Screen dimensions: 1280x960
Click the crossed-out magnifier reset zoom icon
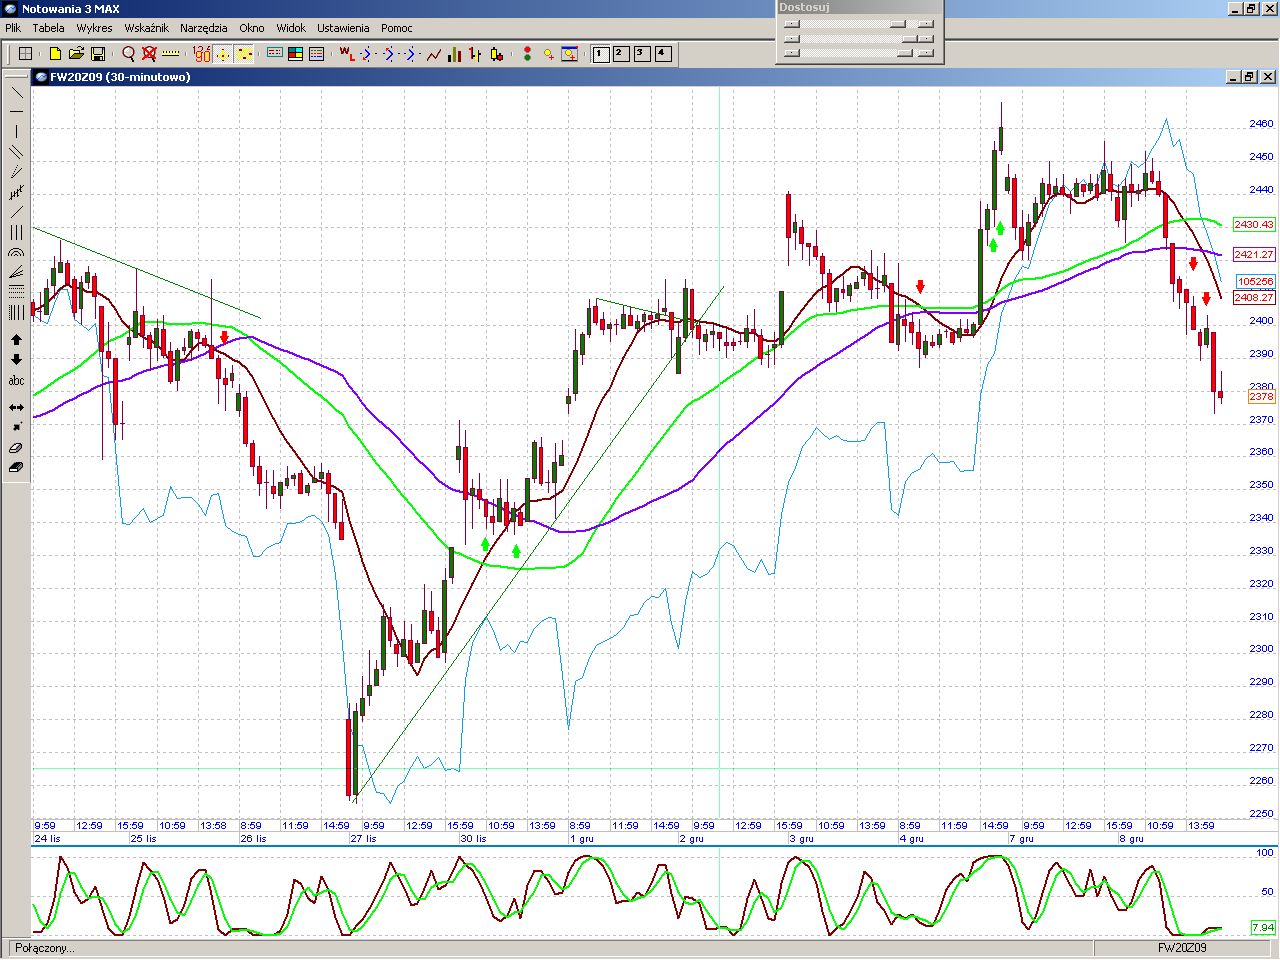(149, 54)
